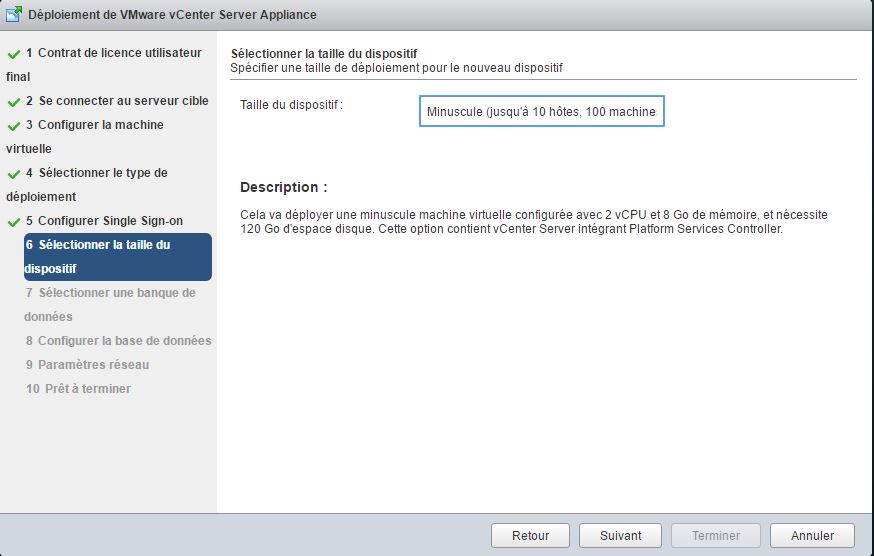Click the Retour button
Image resolution: width=874 pixels, height=556 pixels.
530,535
